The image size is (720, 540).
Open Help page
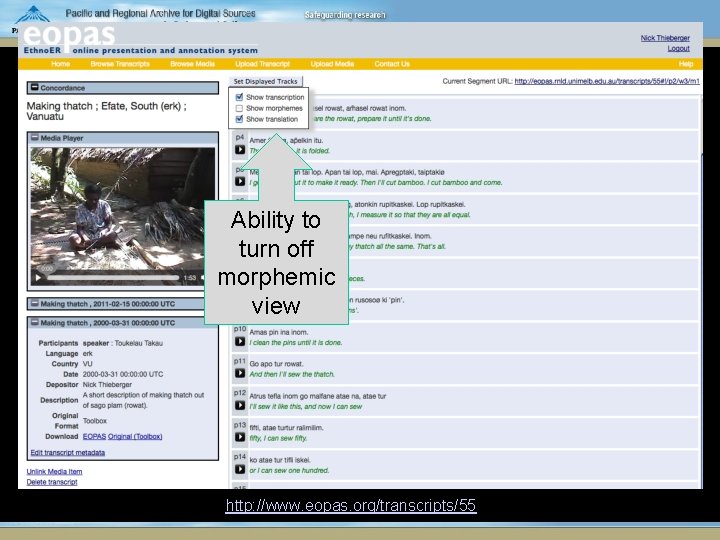tap(686, 64)
